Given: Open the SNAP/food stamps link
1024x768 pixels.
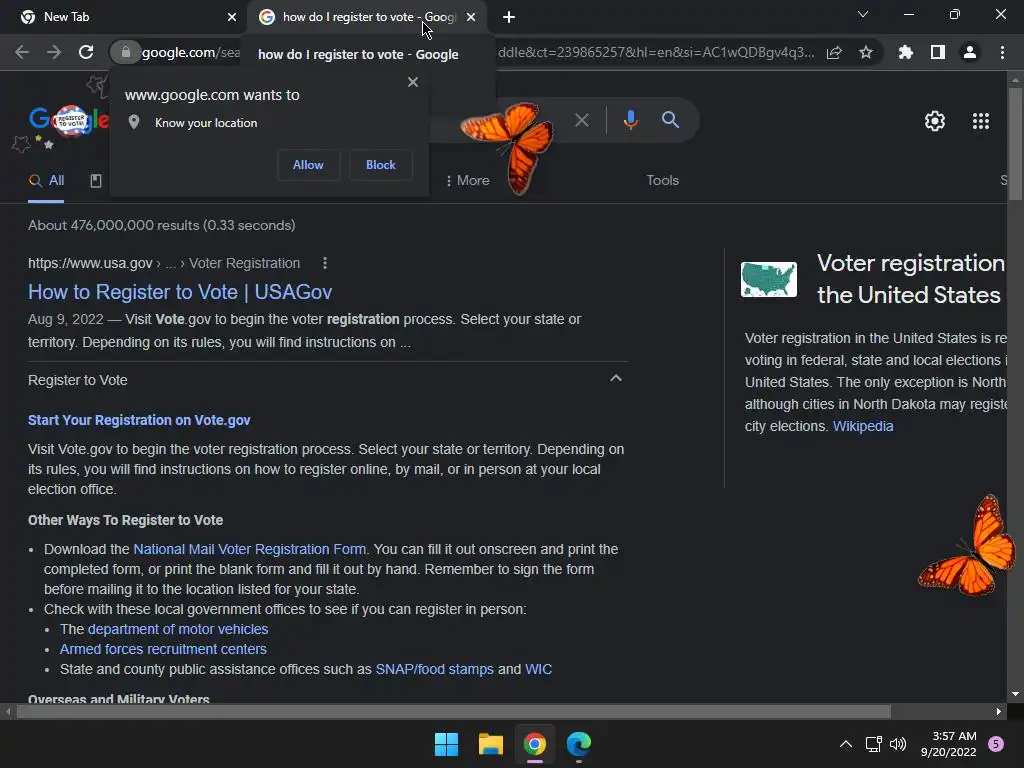Looking at the screenshot, I should click(x=435, y=669).
